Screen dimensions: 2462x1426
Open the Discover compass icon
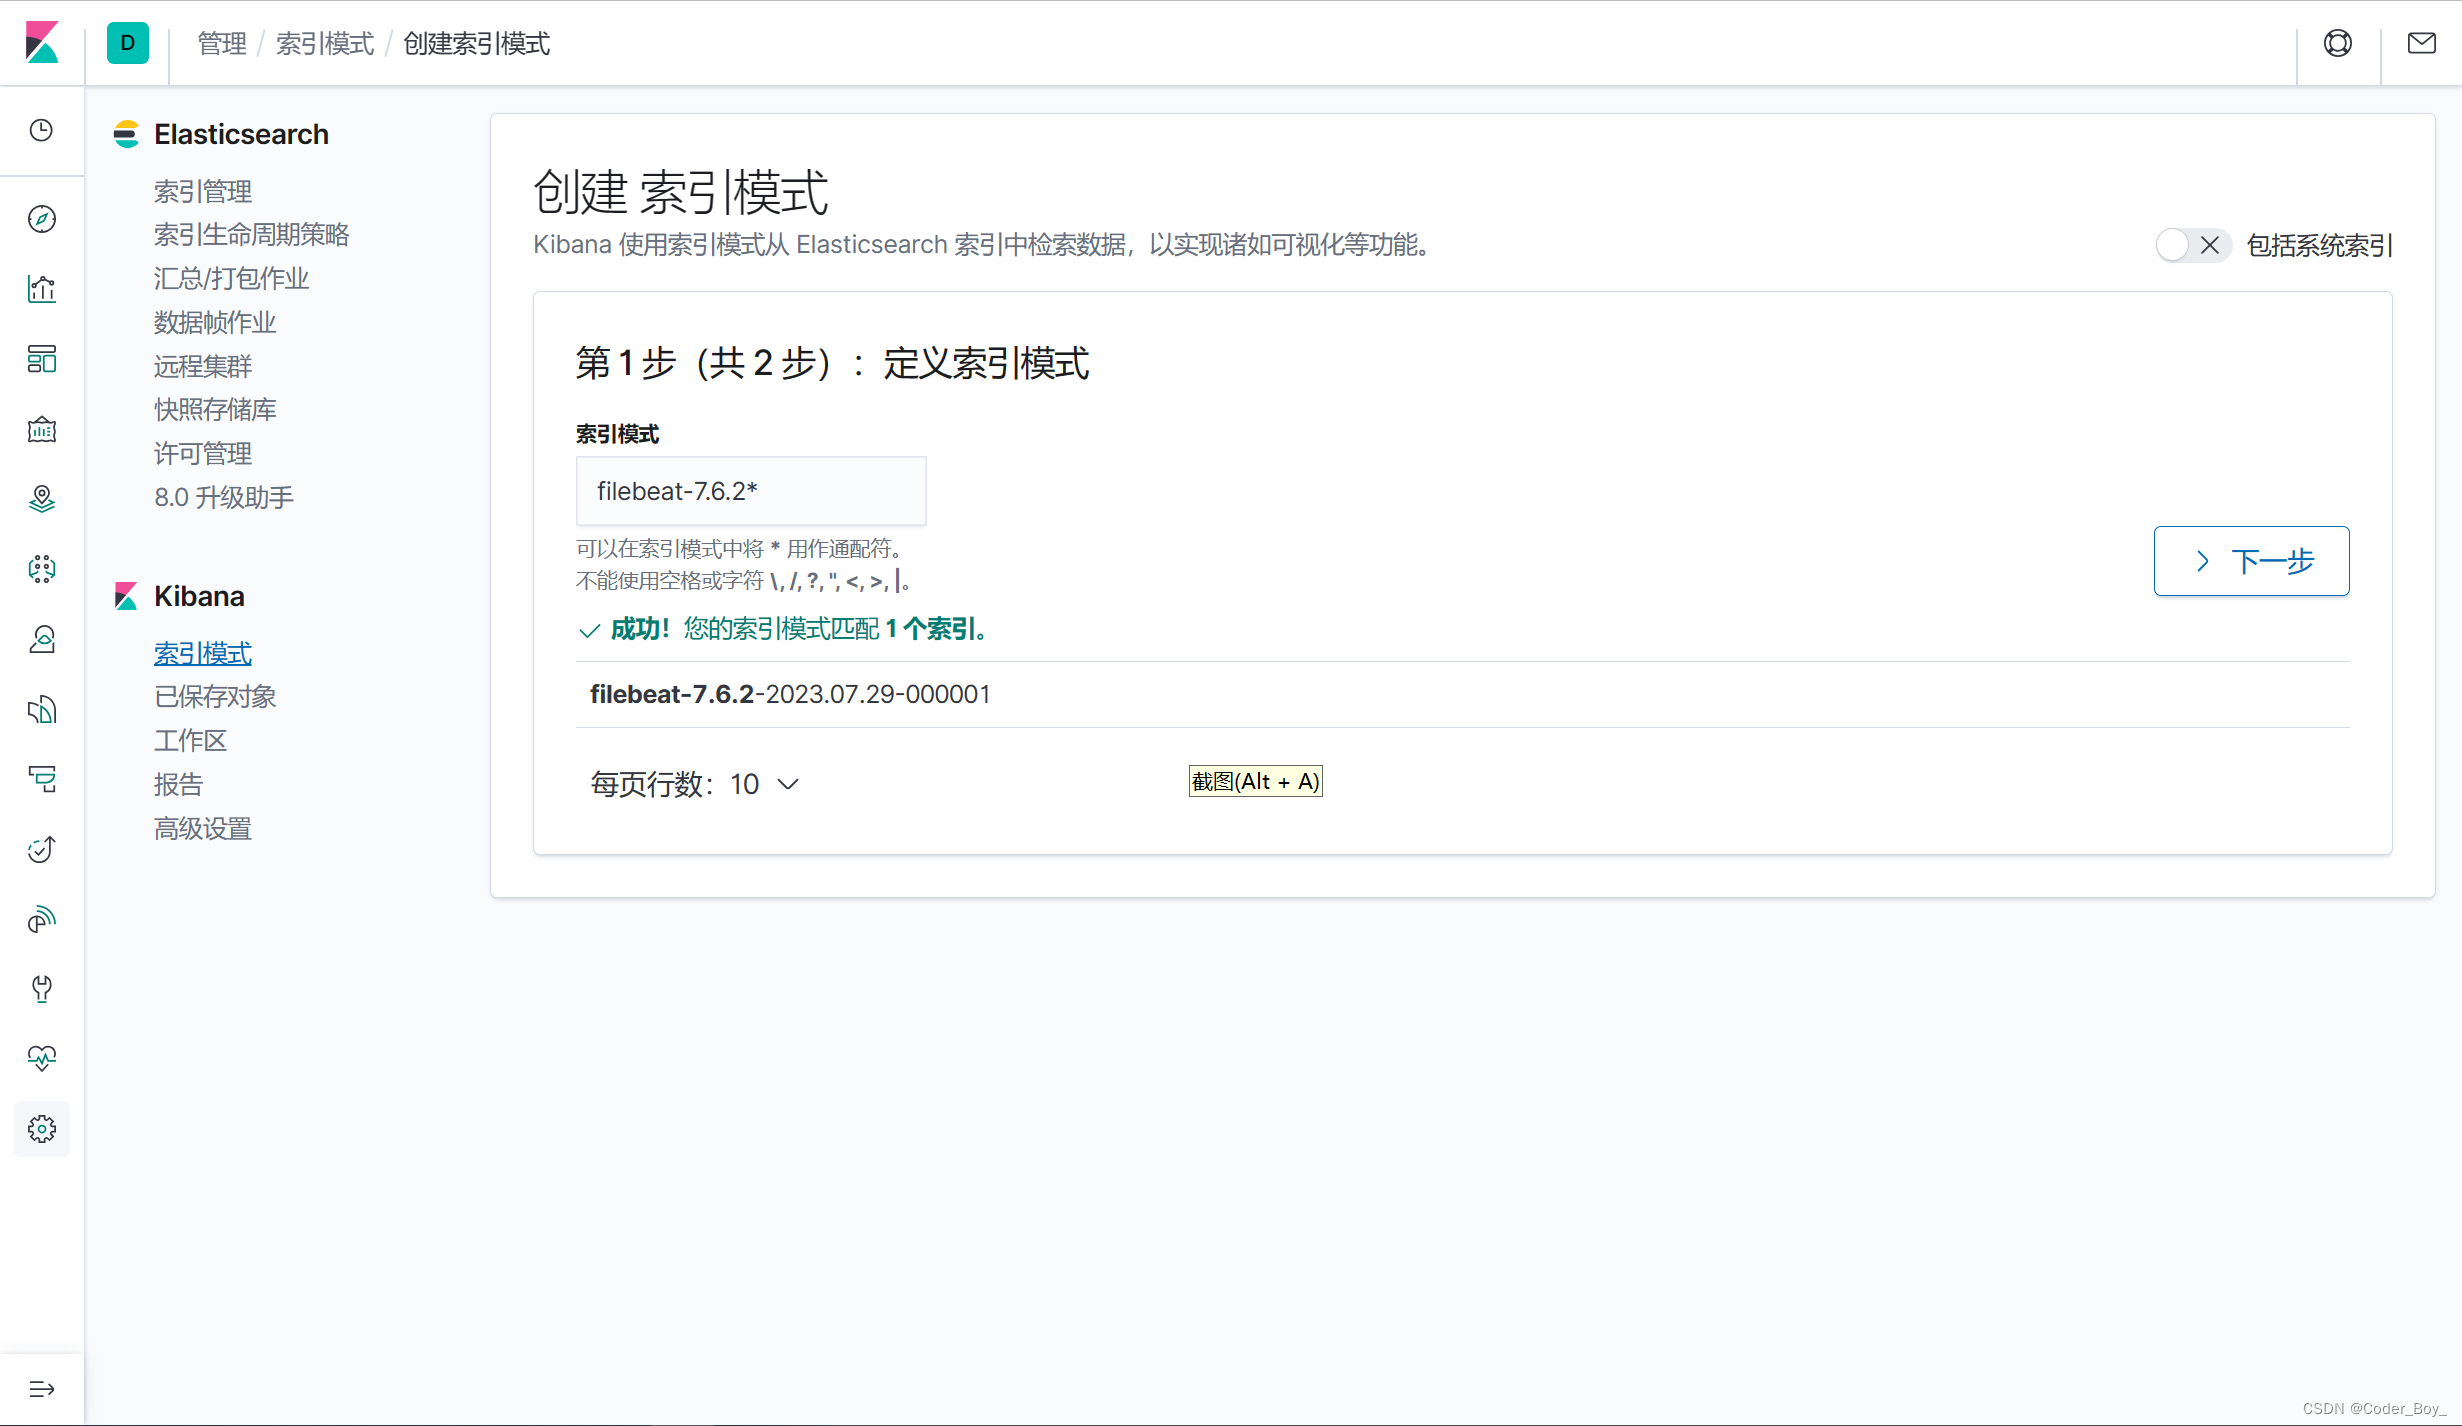pos(41,219)
